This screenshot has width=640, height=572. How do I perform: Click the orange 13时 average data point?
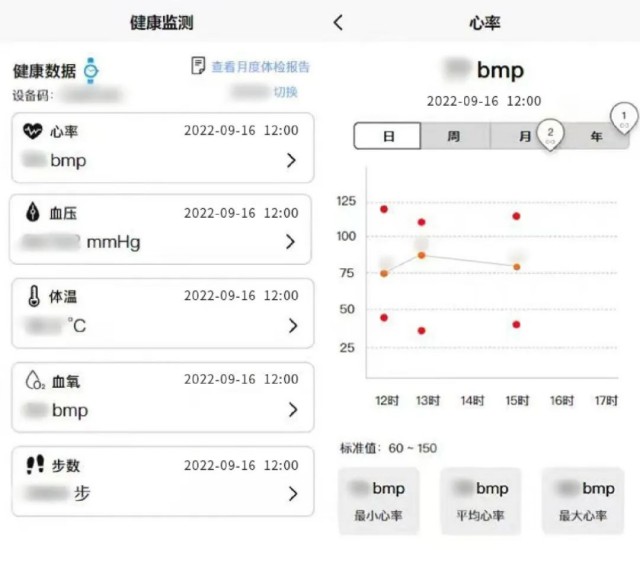421,255
